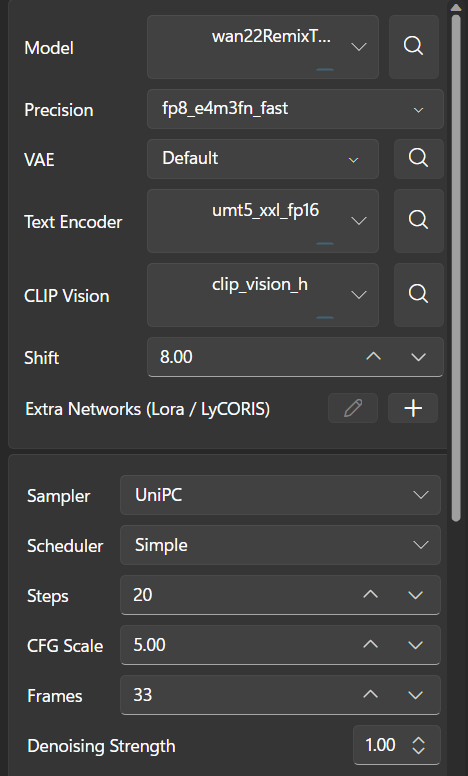This screenshot has height=776, width=468.
Task: Search for a Model with magnifier icon
Action: click(x=414, y=47)
